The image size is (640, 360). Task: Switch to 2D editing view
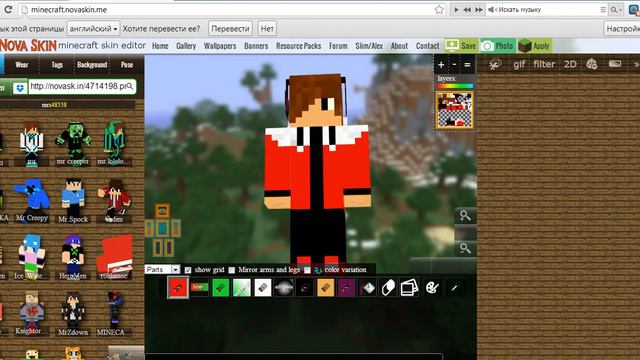click(570, 64)
